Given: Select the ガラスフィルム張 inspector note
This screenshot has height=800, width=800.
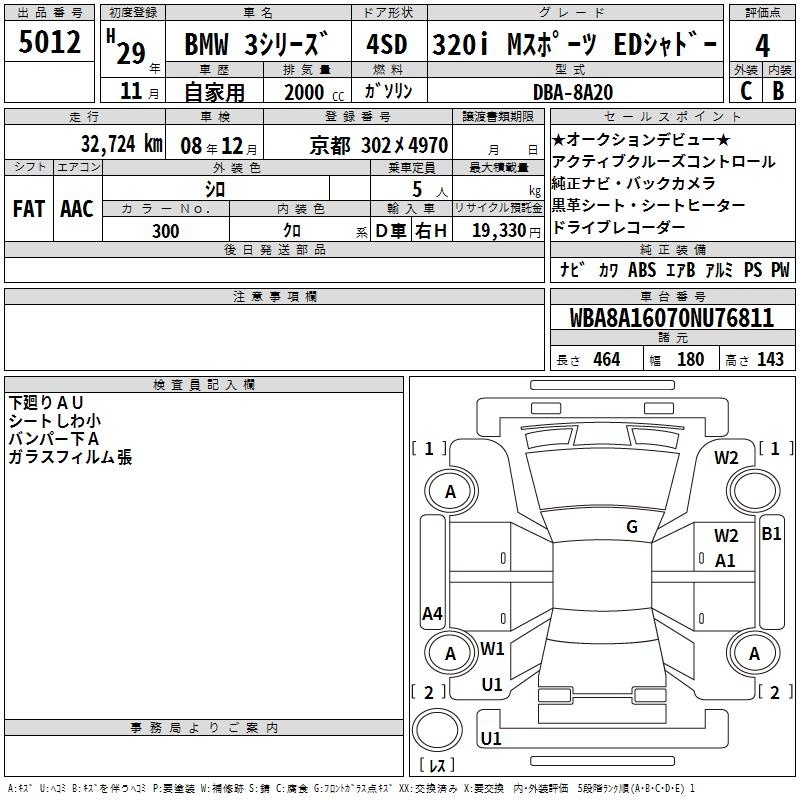Looking at the screenshot, I should coord(70,457).
